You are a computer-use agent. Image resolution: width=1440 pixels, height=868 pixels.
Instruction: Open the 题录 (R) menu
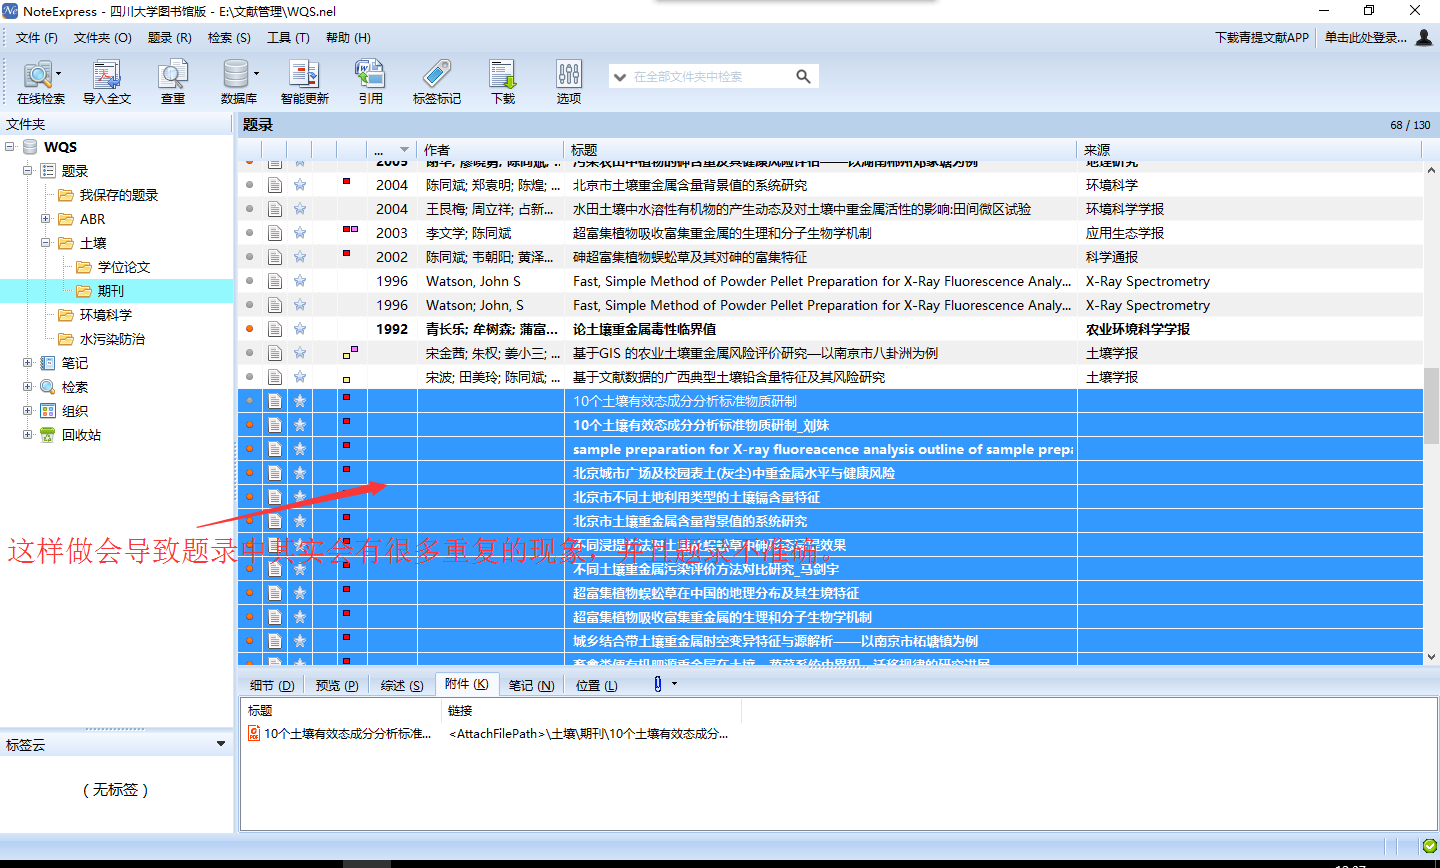(170, 38)
